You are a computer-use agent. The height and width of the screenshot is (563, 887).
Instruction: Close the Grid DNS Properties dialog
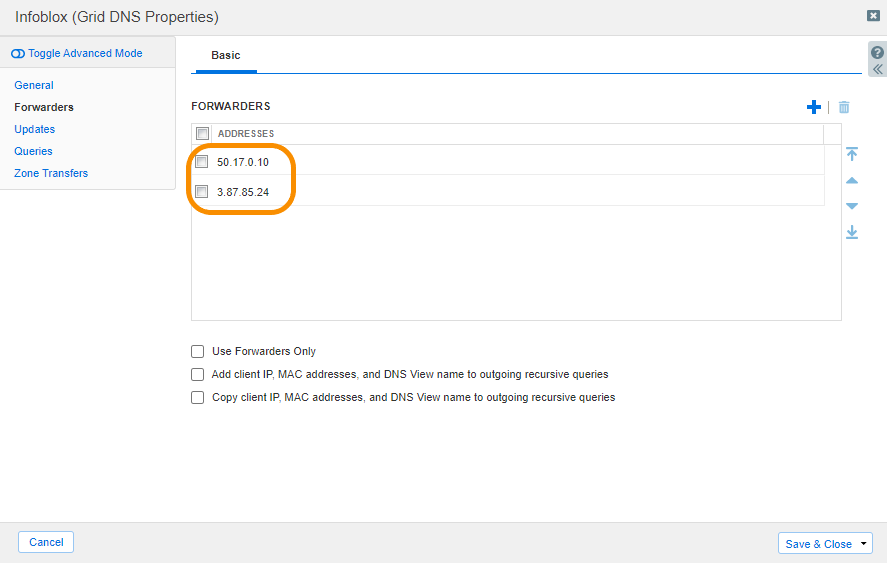coord(873,16)
